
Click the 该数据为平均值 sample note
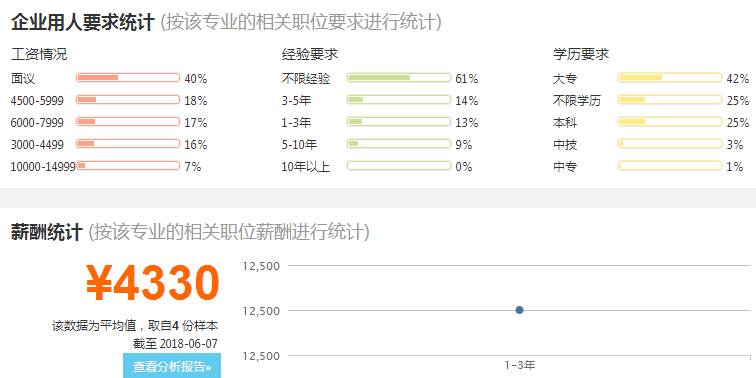[135, 325]
